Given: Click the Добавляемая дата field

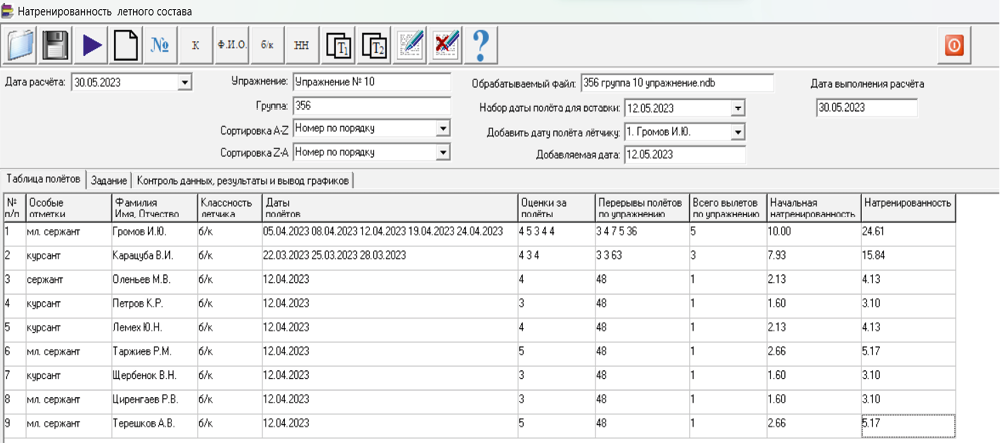Looking at the screenshot, I should click(x=684, y=155).
